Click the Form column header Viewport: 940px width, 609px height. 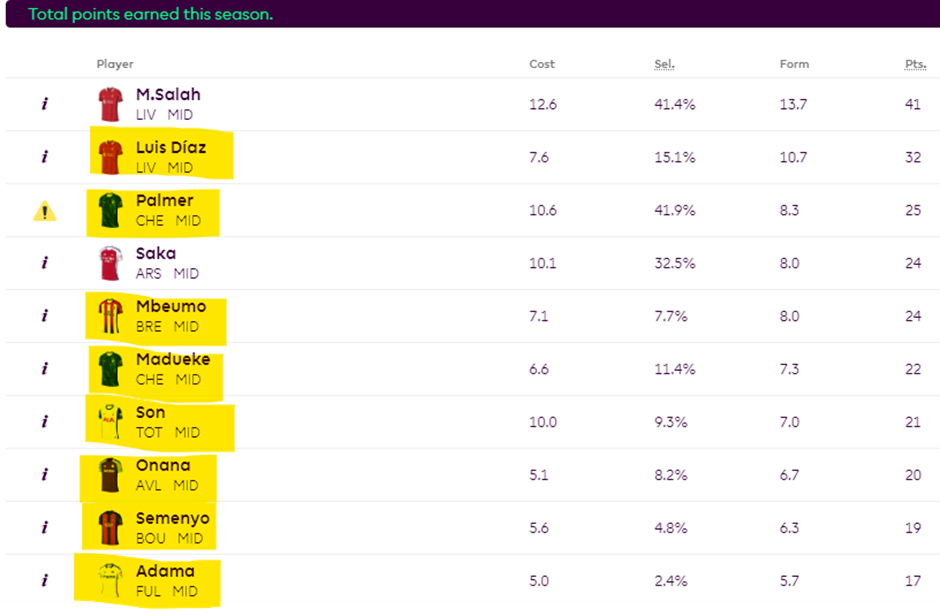pyautogui.click(x=794, y=64)
